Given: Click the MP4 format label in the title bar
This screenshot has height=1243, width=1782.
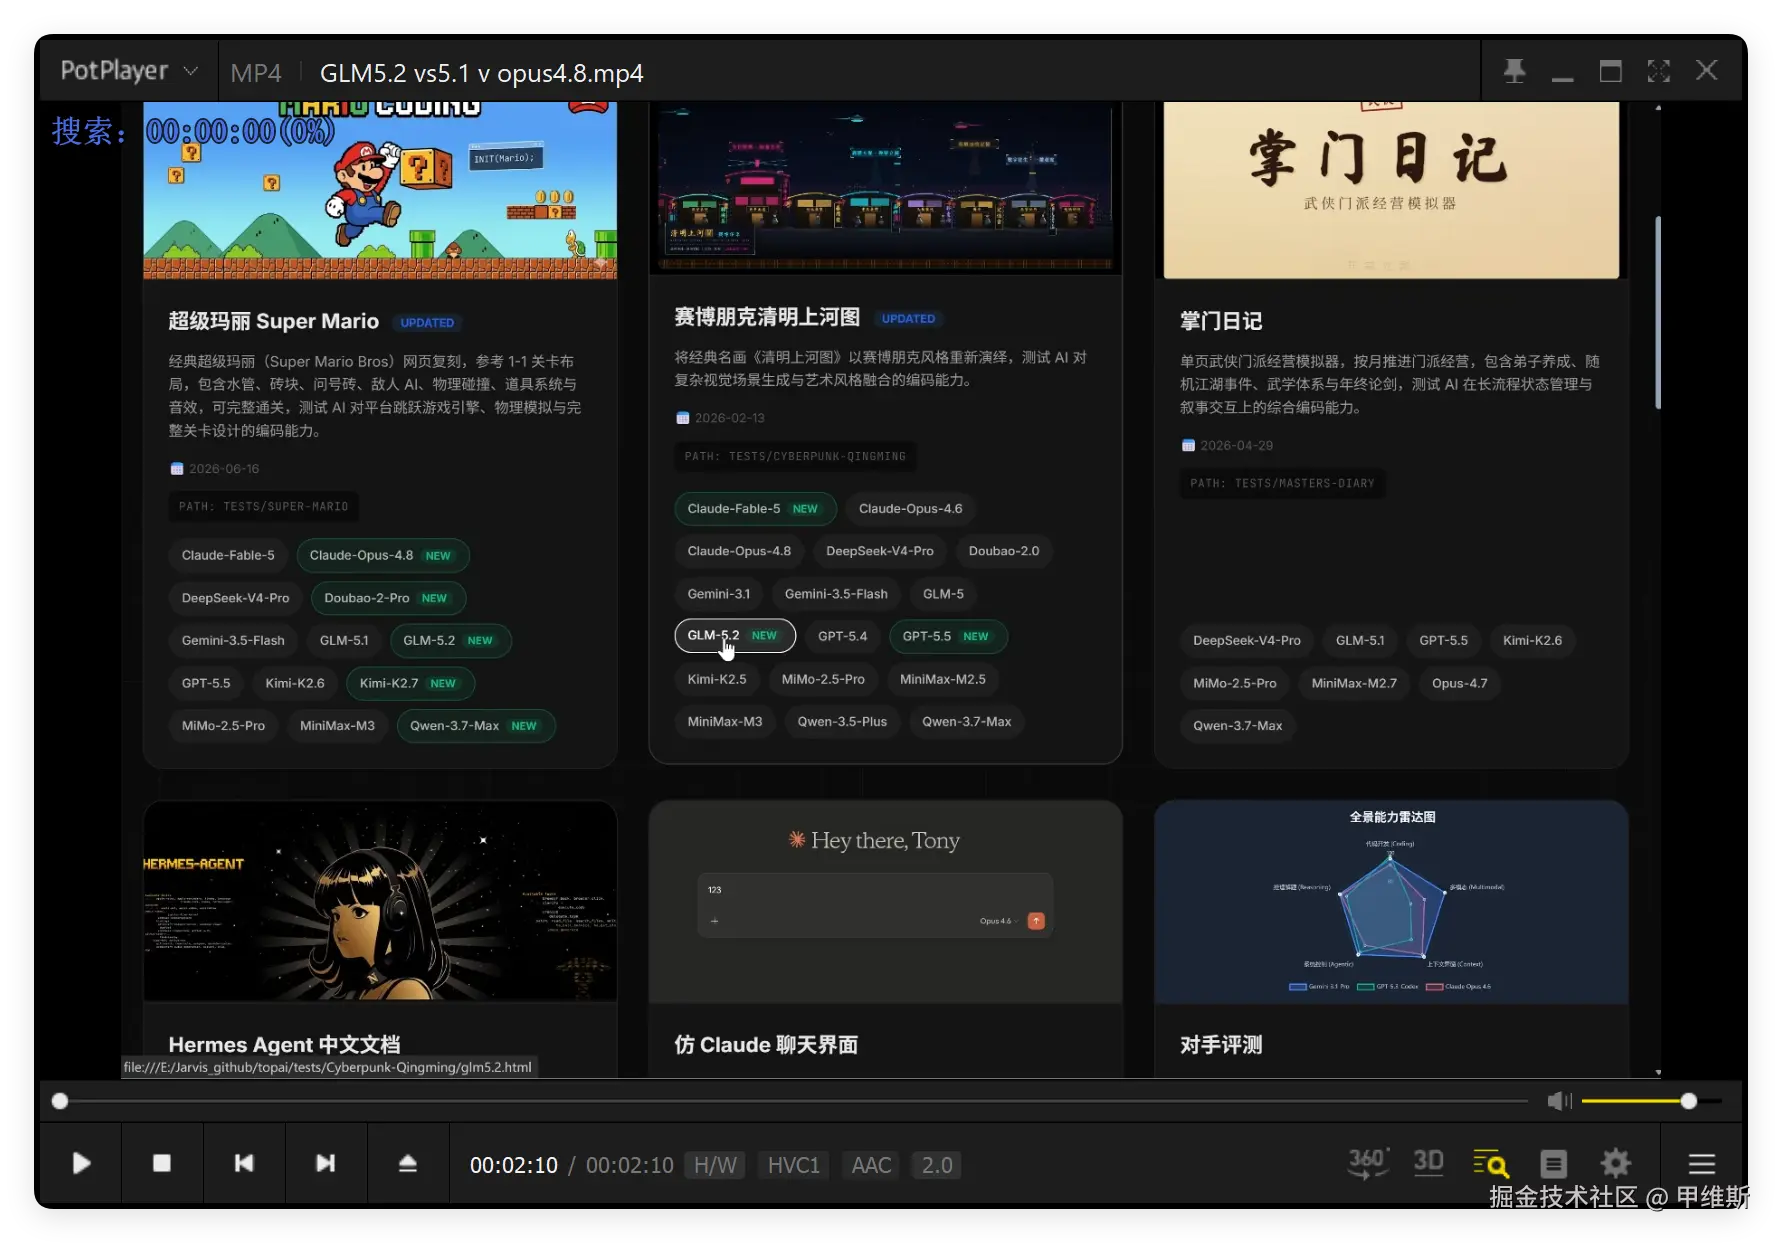Looking at the screenshot, I should (256, 73).
